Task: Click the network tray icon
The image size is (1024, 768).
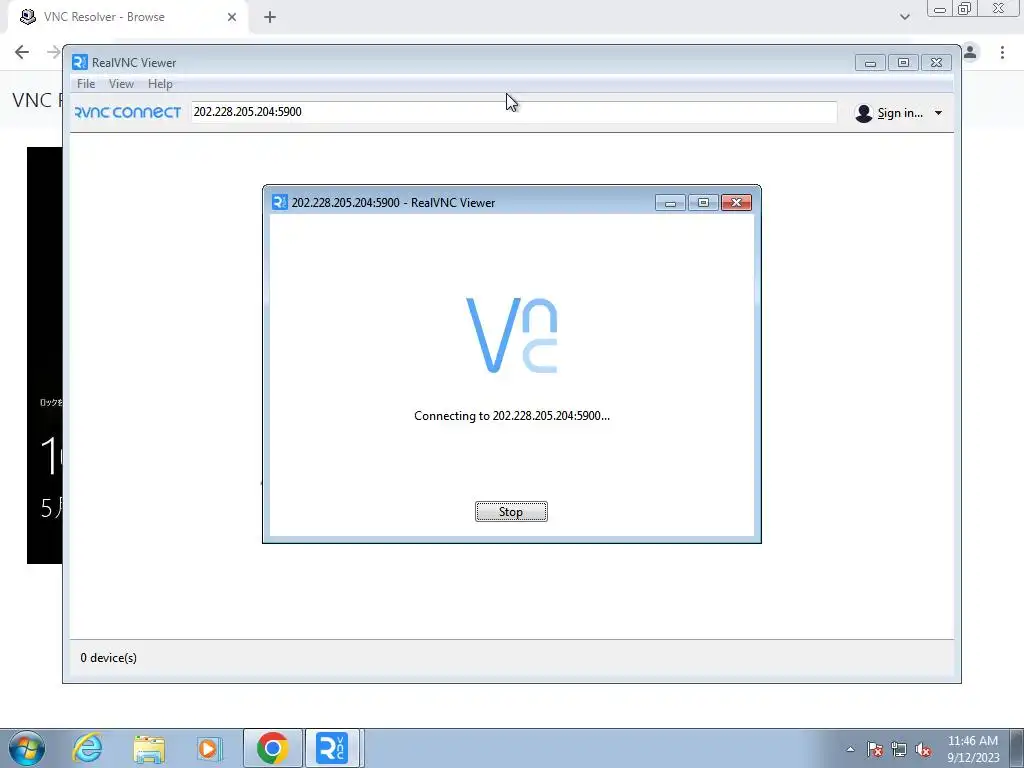Action: coord(899,749)
